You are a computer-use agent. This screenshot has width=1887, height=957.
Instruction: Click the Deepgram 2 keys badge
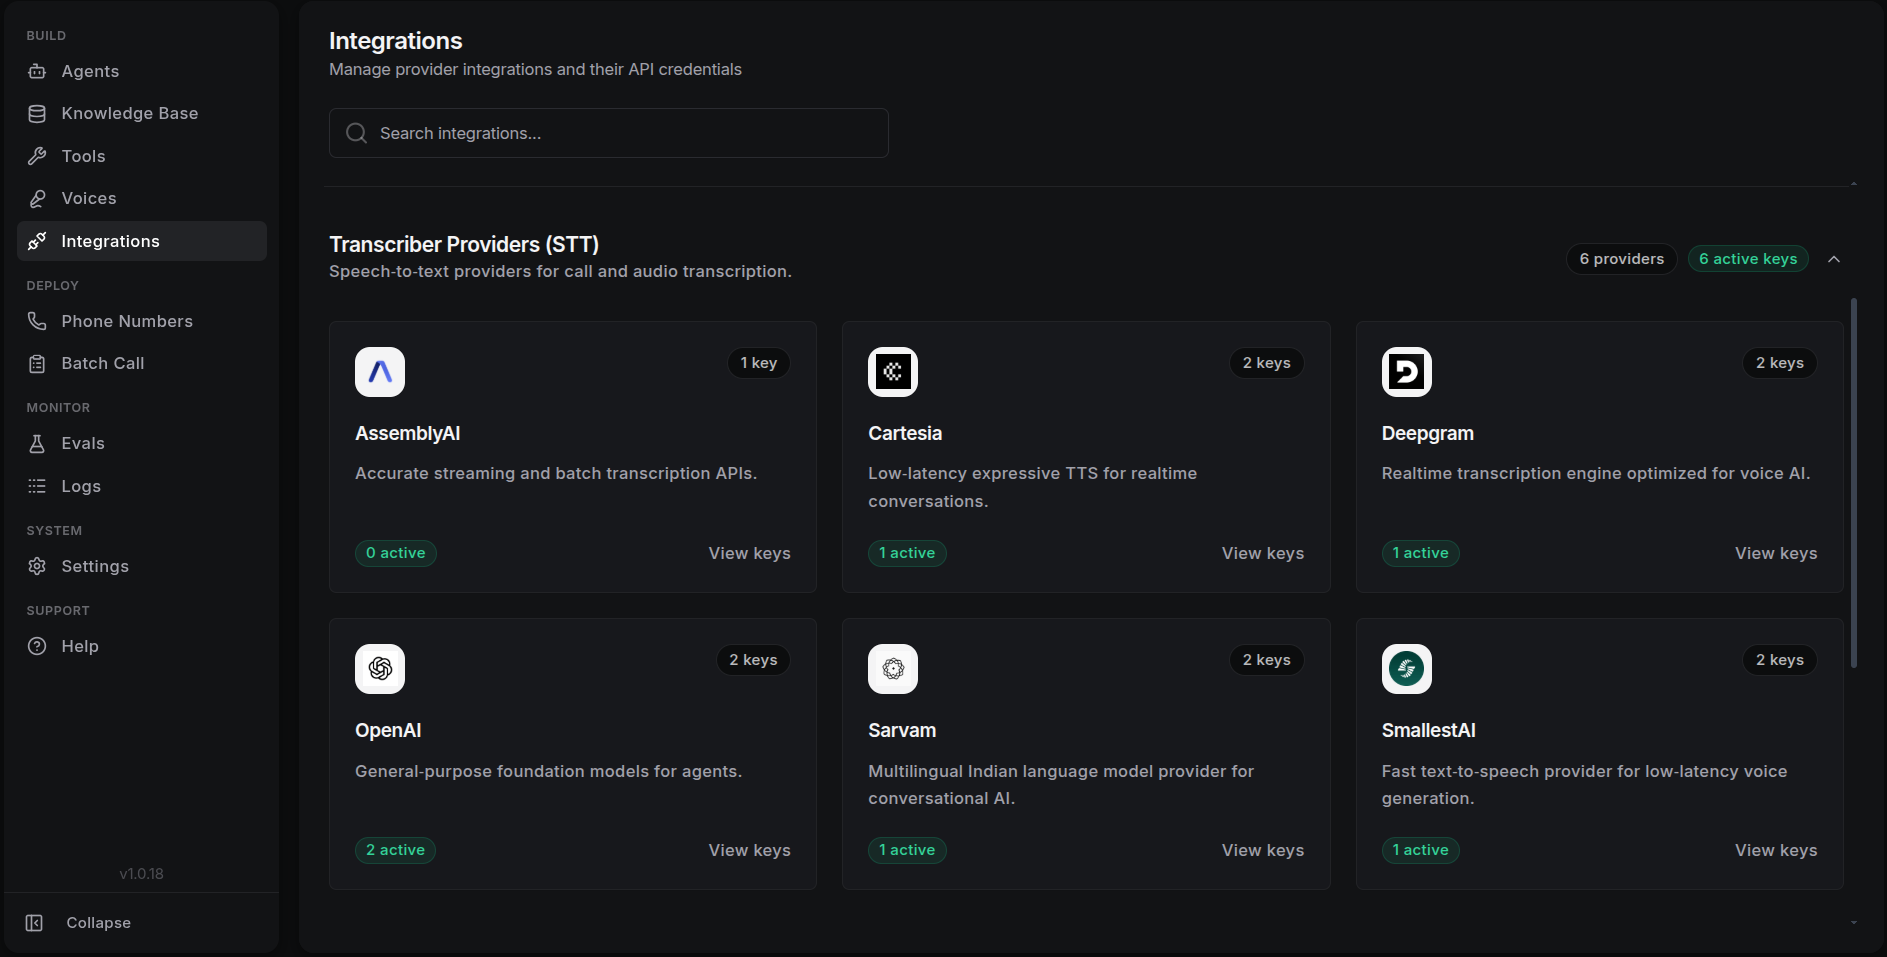click(1780, 363)
